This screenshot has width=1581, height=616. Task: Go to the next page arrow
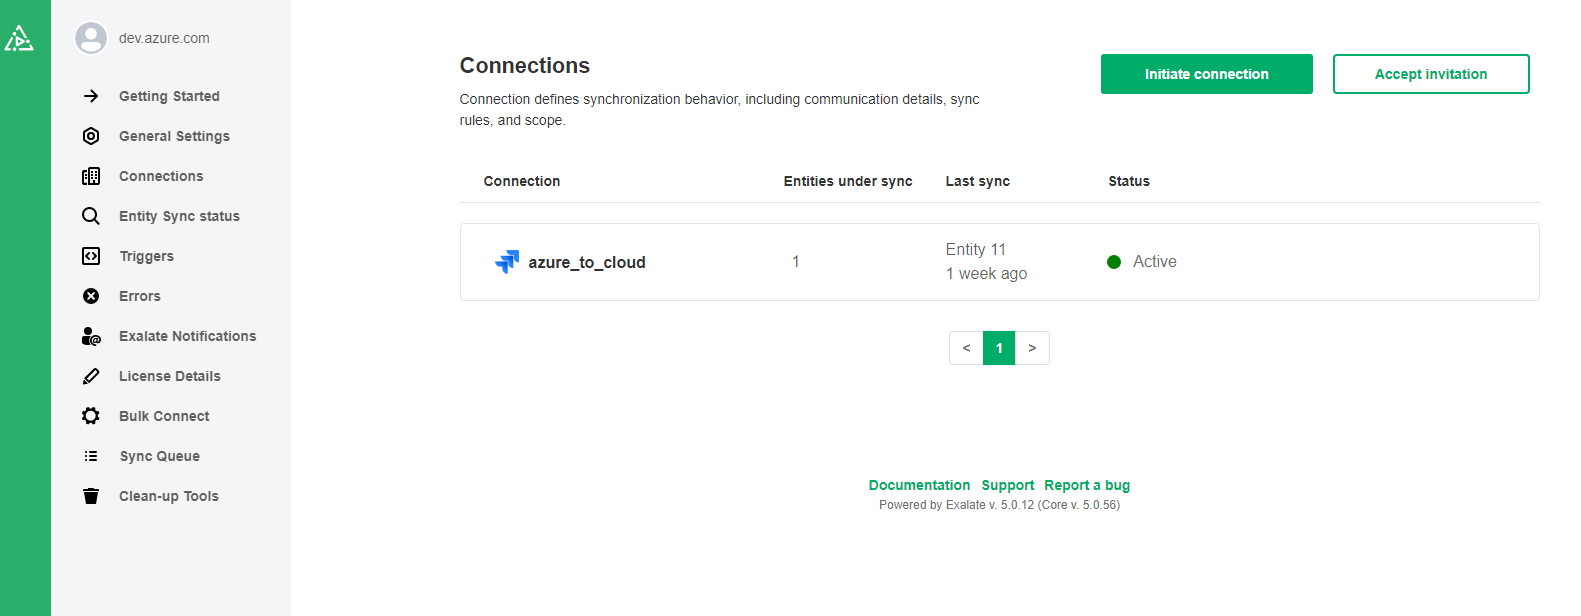(x=1032, y=348)
